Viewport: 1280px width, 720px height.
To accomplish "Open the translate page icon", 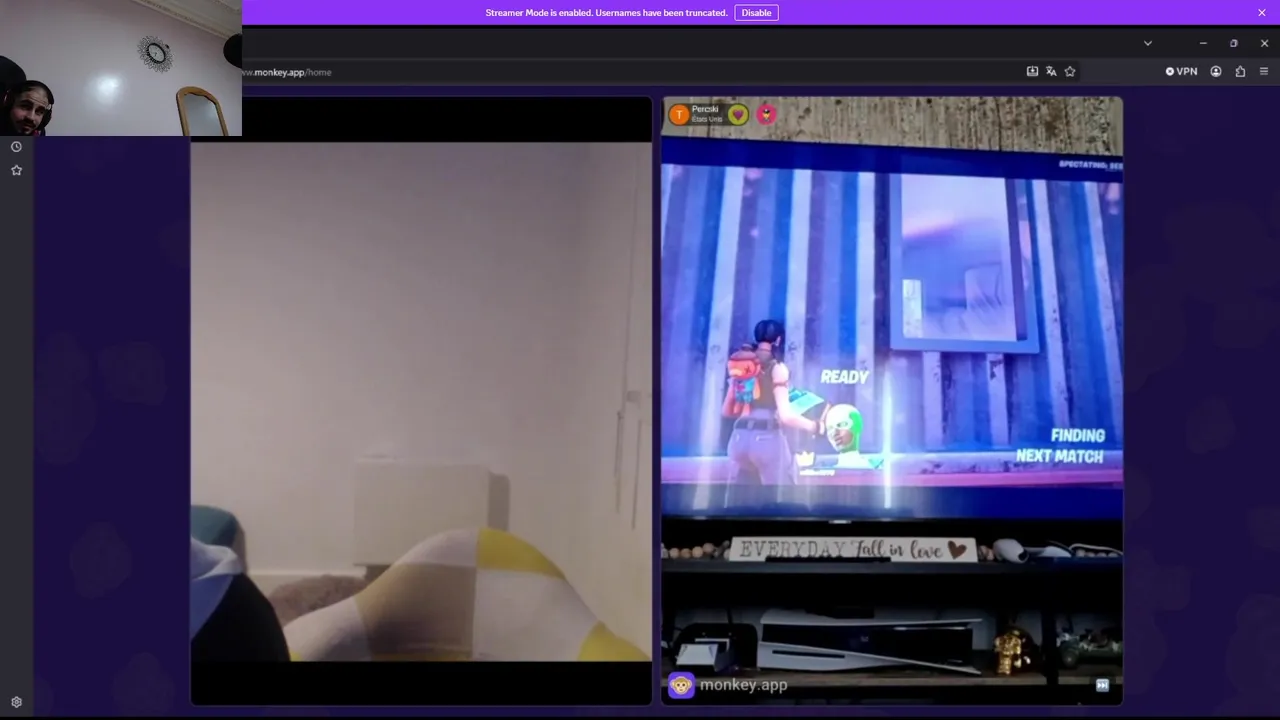I will (x=1051, y=71).
